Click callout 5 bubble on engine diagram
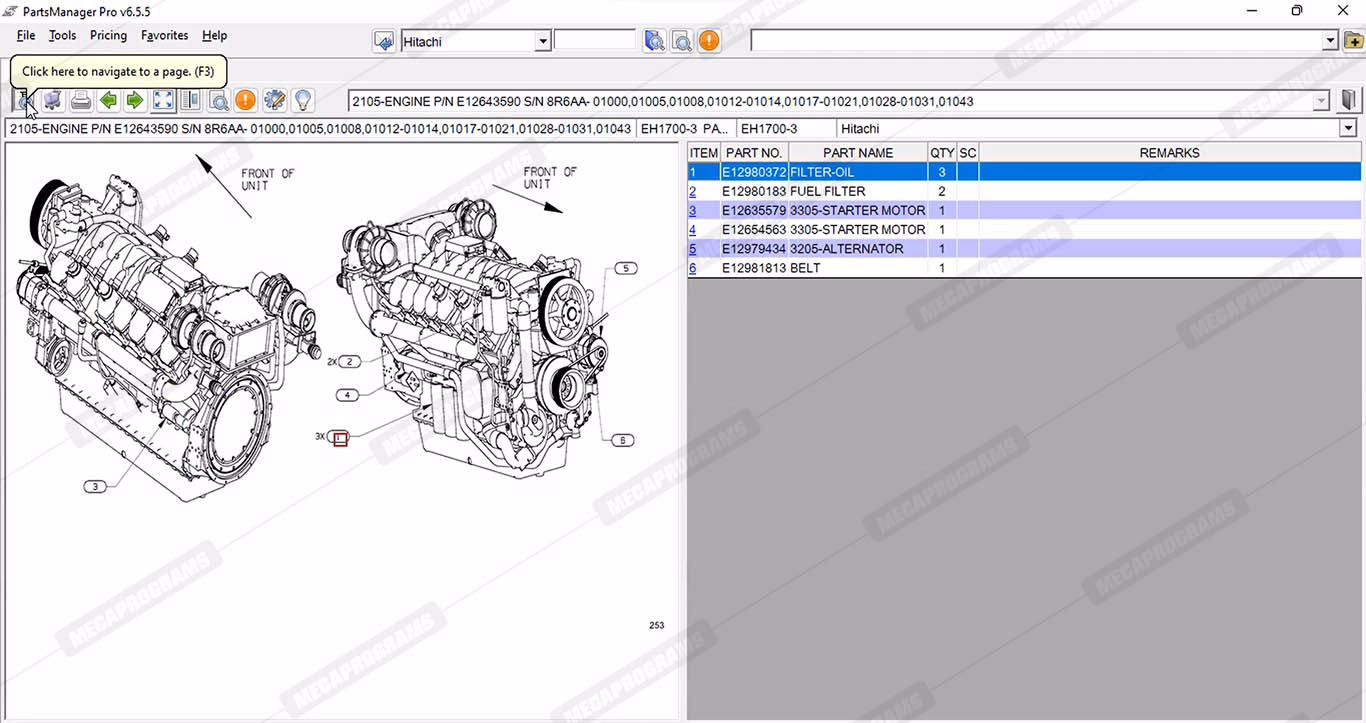 click(625, 268)
